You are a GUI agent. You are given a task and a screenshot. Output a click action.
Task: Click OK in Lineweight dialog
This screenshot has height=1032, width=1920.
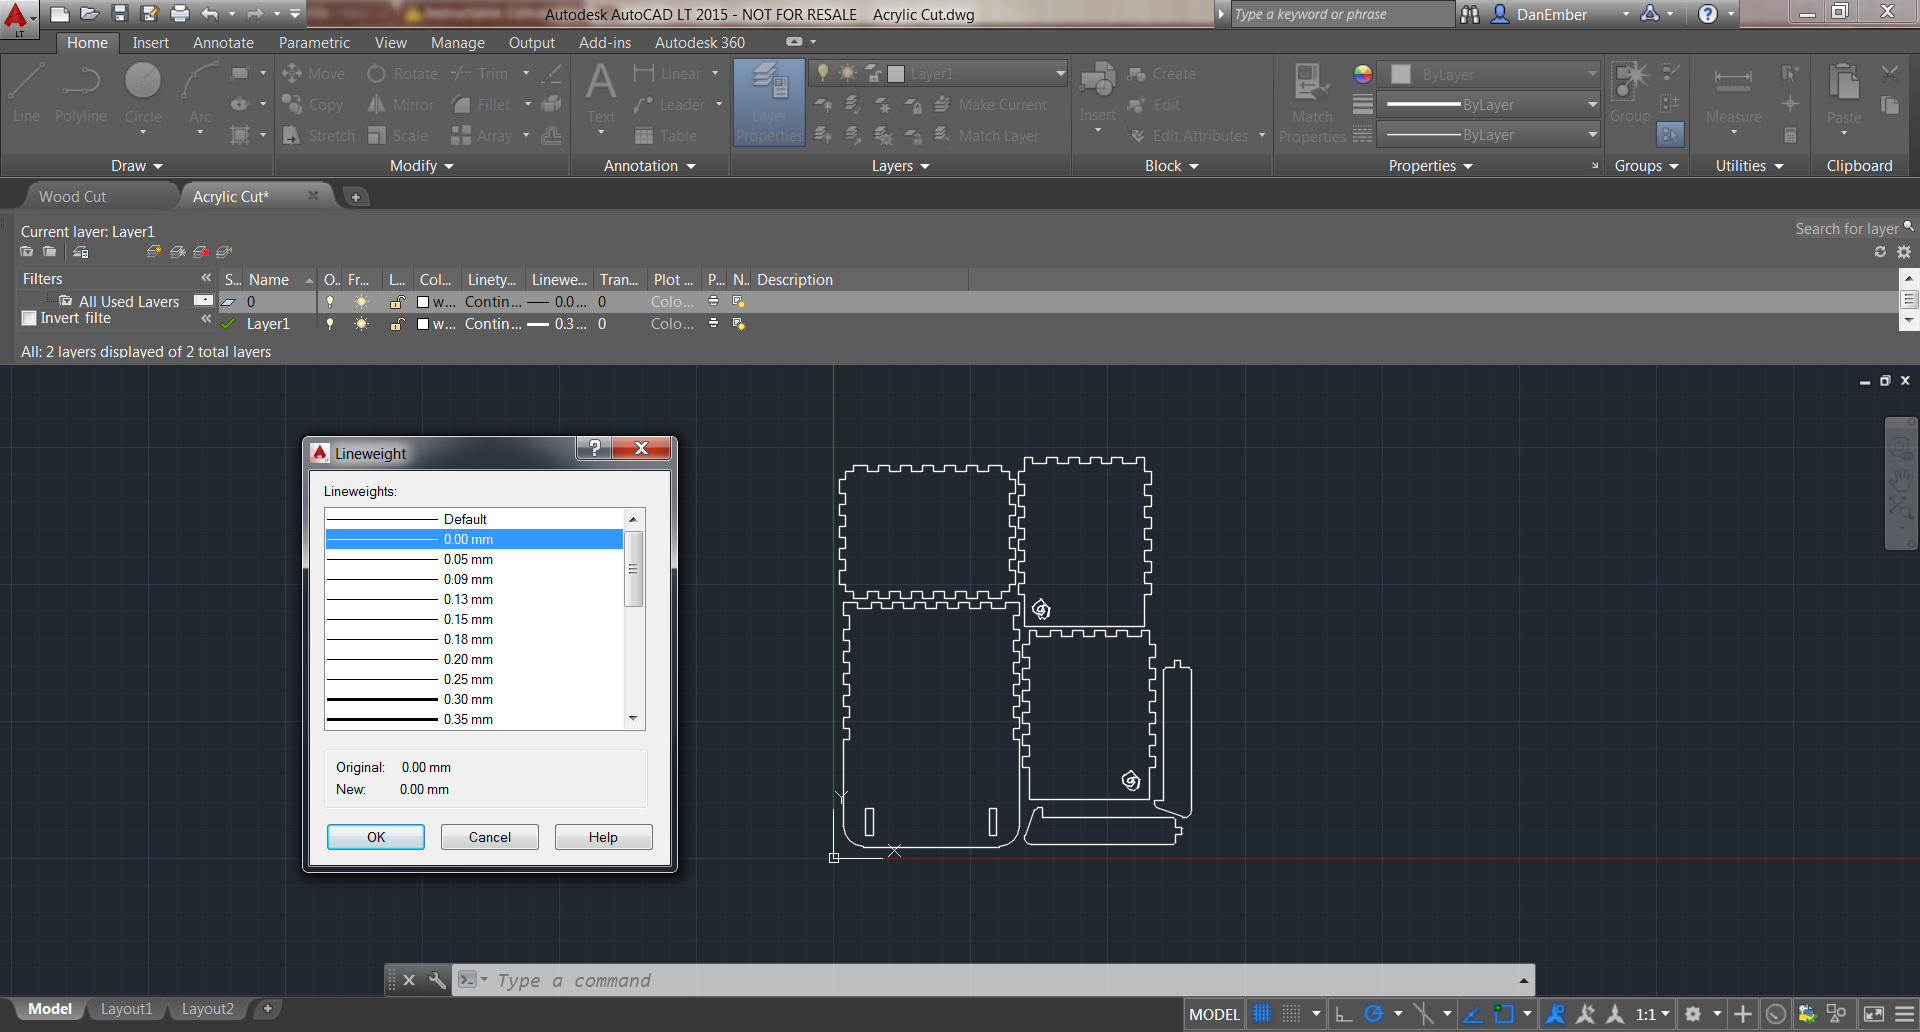376,837
